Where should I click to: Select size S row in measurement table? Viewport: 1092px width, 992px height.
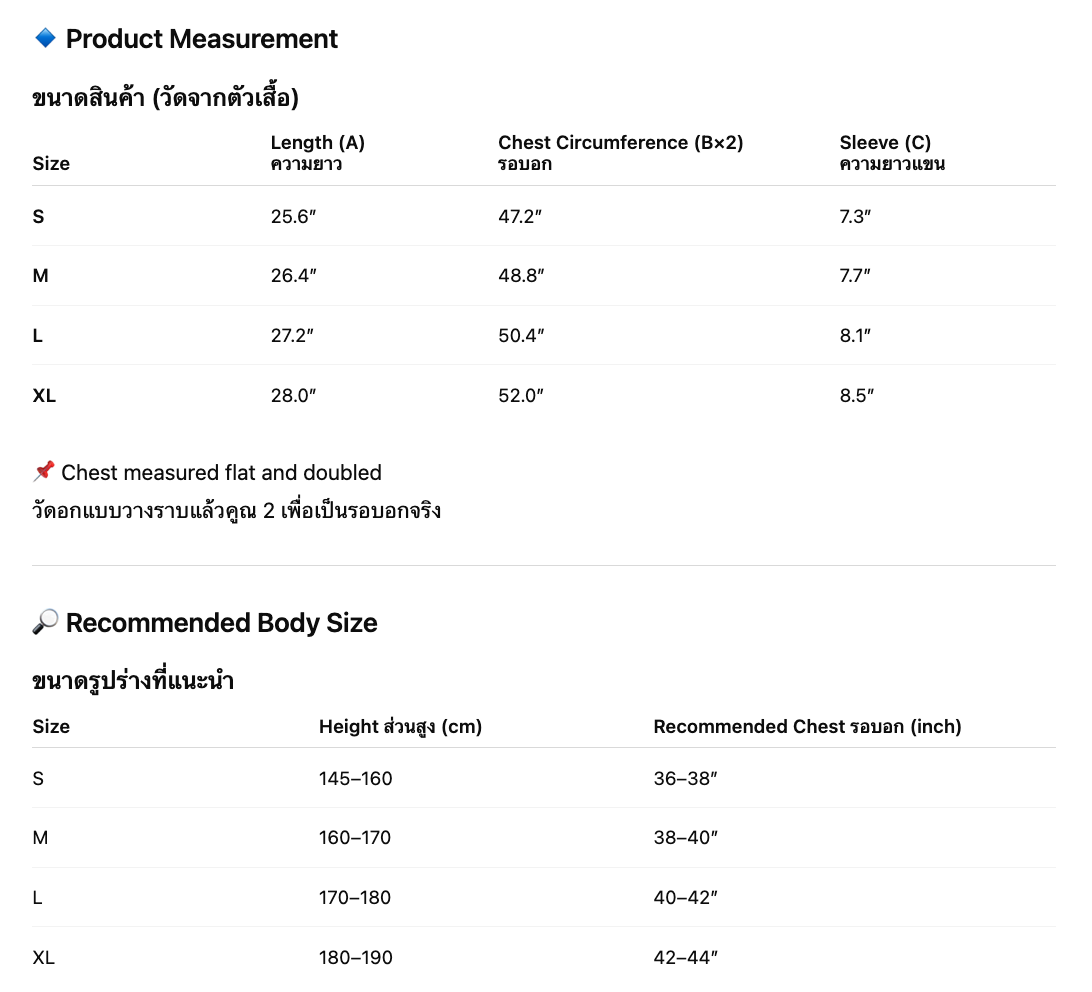click(x=544, y=216)
